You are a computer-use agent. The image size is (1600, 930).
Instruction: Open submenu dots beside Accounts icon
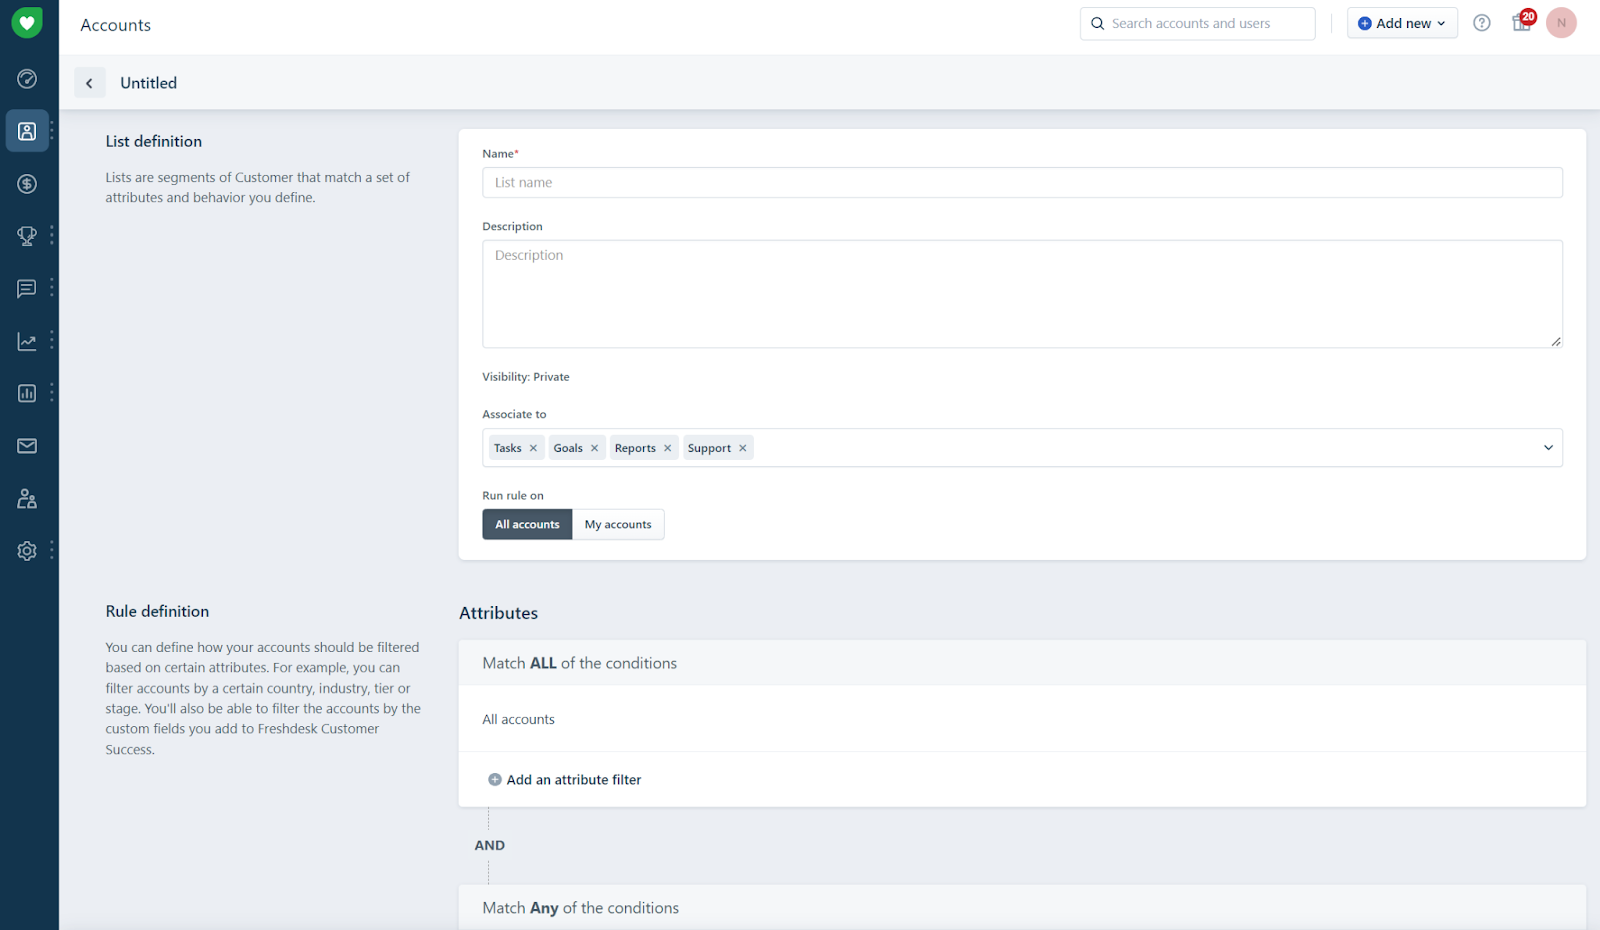(x=52, y=131)
